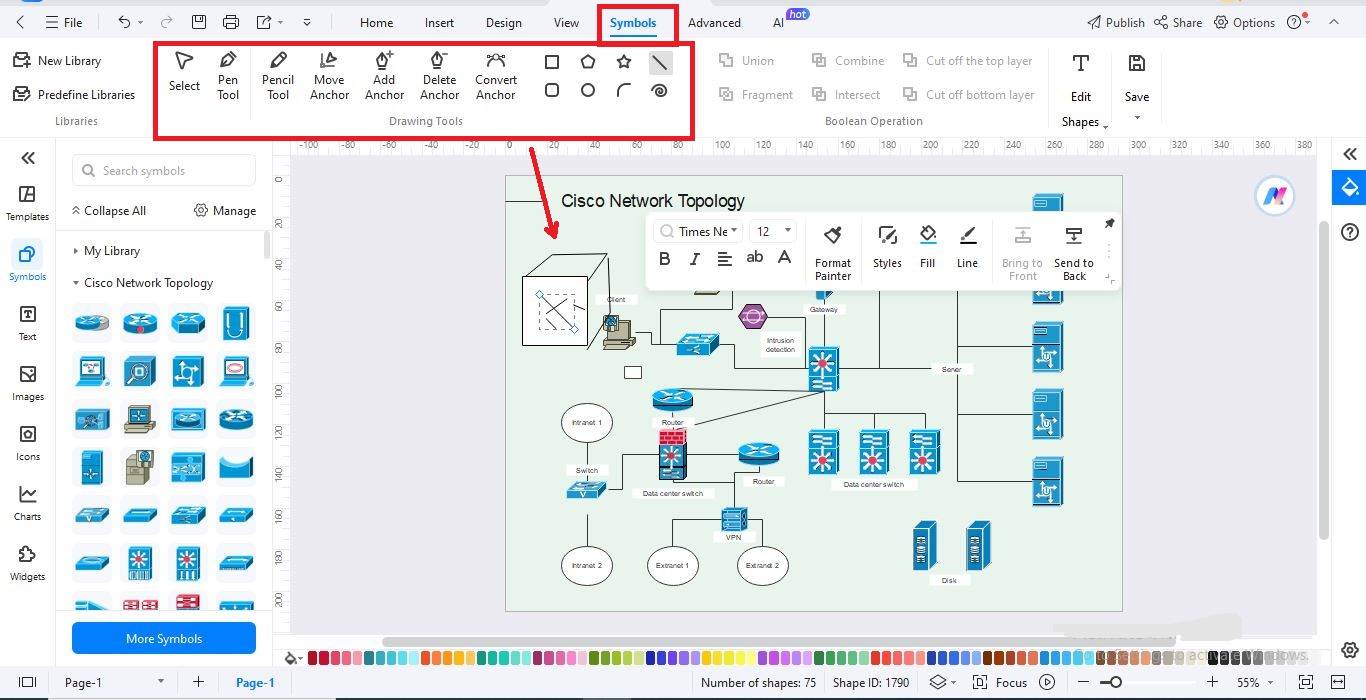Screen dimensions: 1366x700
Task: Undo the last action
Action: point(124,22)
